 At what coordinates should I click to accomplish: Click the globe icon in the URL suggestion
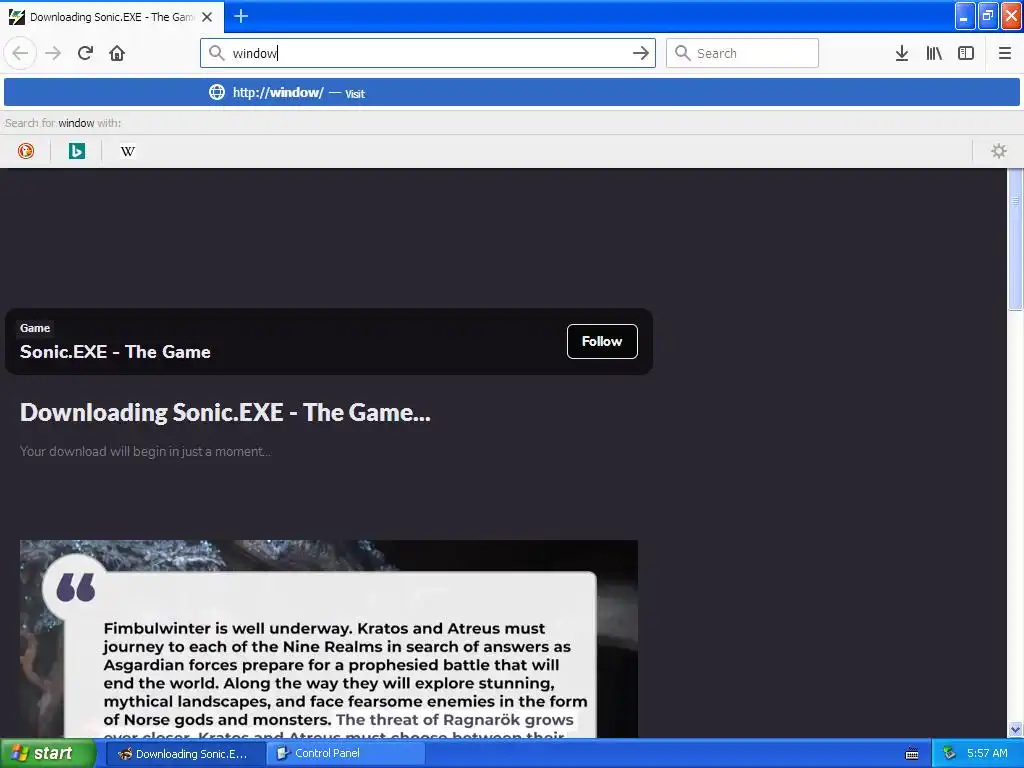(217, 92)
